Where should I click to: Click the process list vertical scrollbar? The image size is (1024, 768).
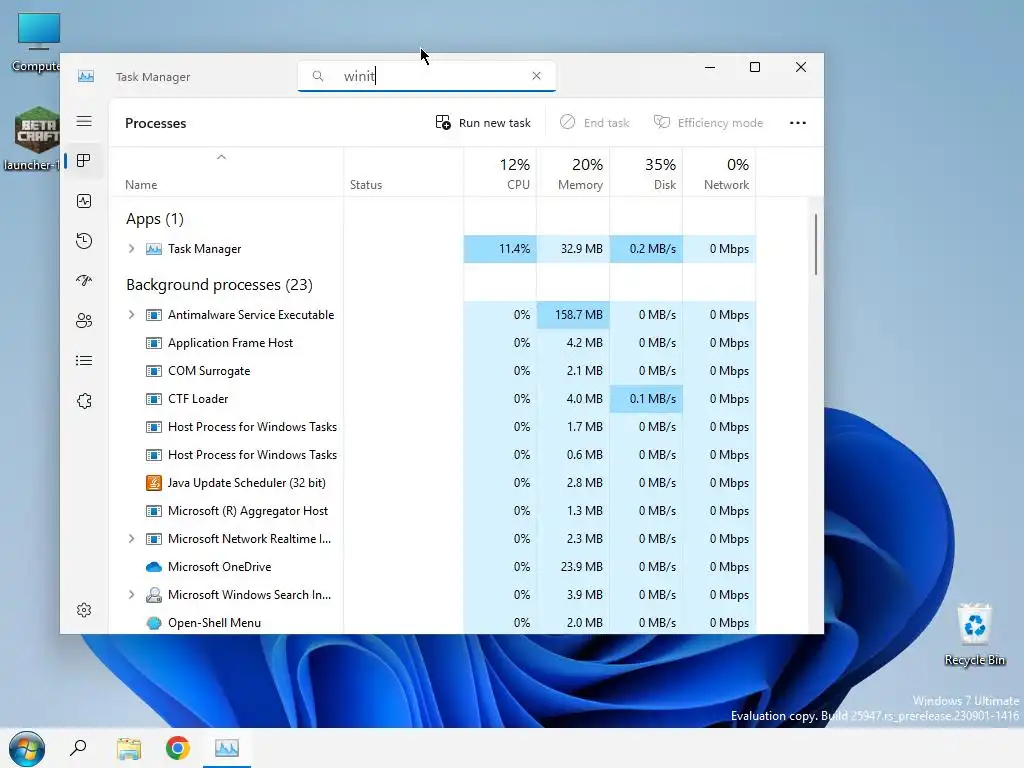(816, 244)
